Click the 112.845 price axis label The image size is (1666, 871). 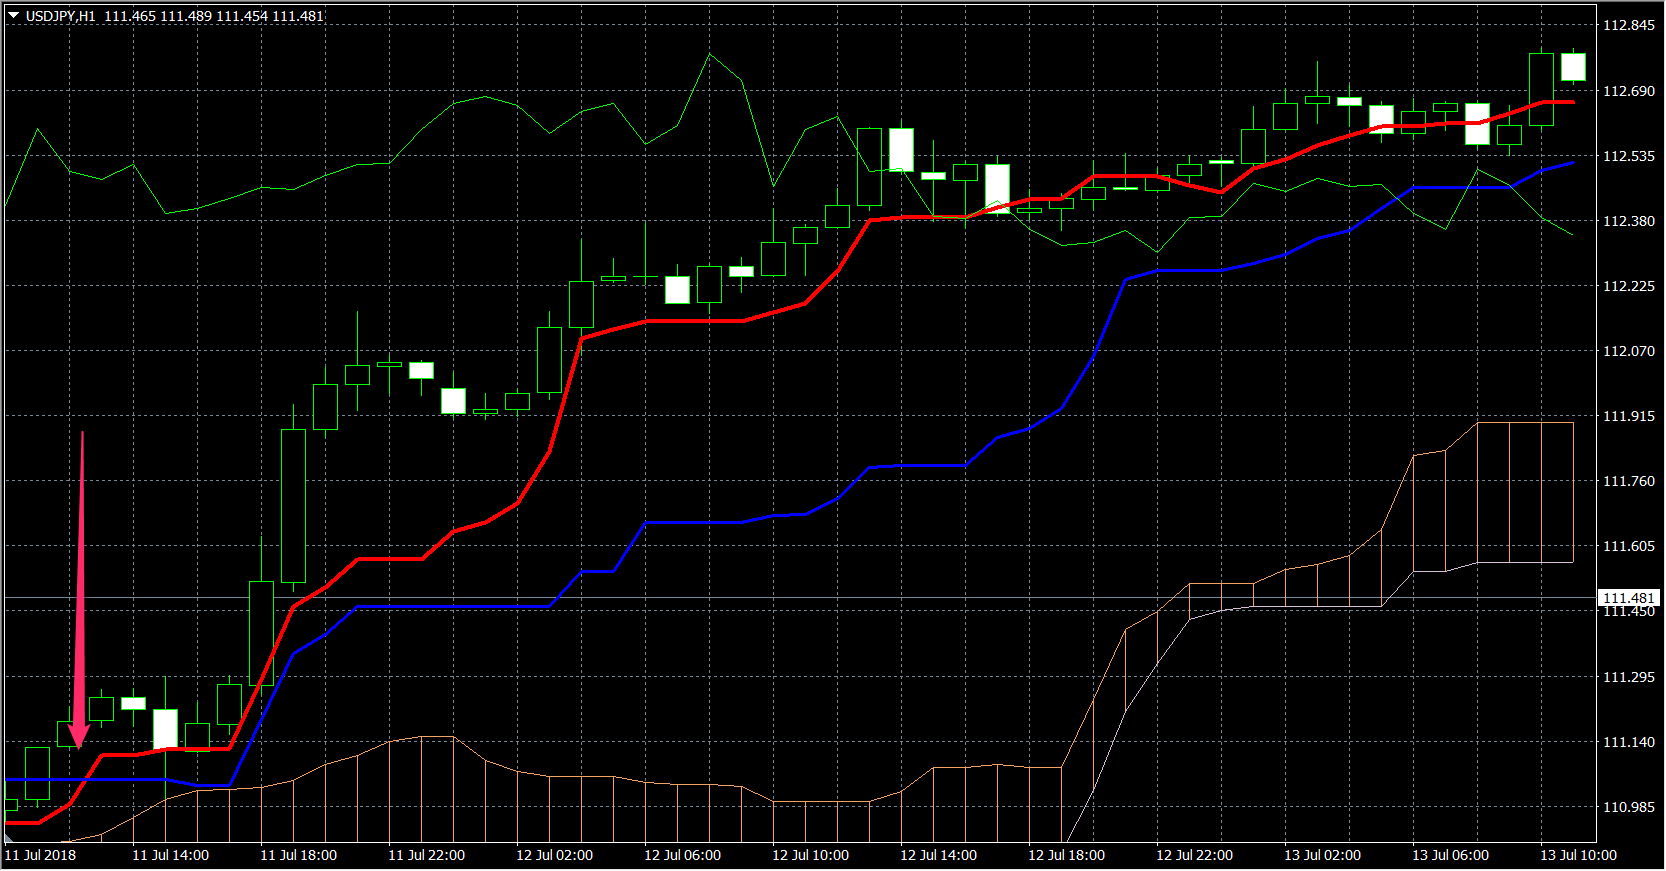coord(1628,26)
